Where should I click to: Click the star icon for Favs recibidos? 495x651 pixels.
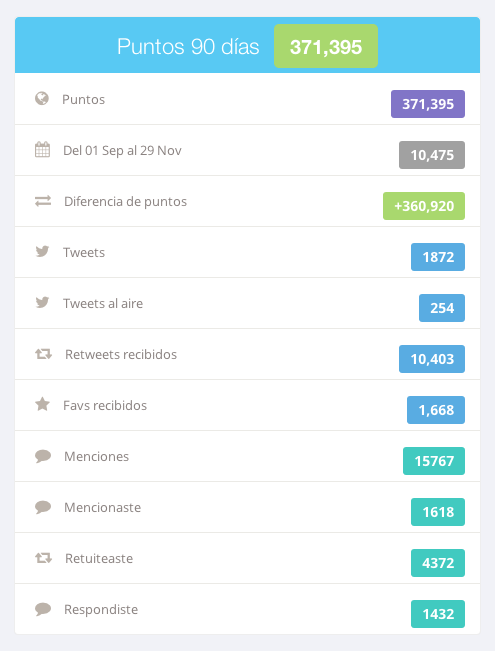point(42,404)
